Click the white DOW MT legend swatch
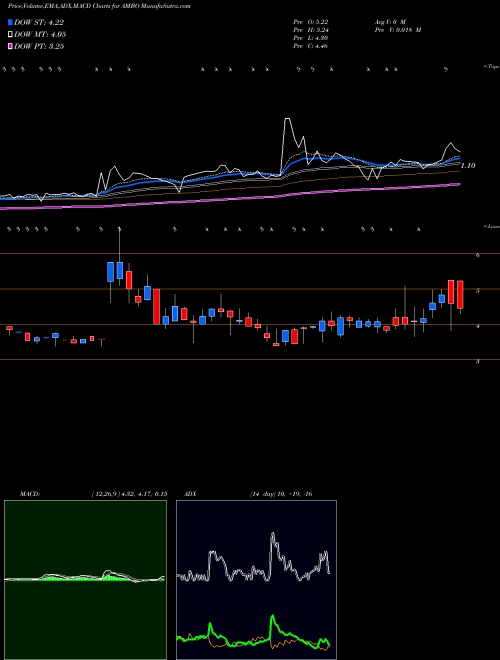 11,35
